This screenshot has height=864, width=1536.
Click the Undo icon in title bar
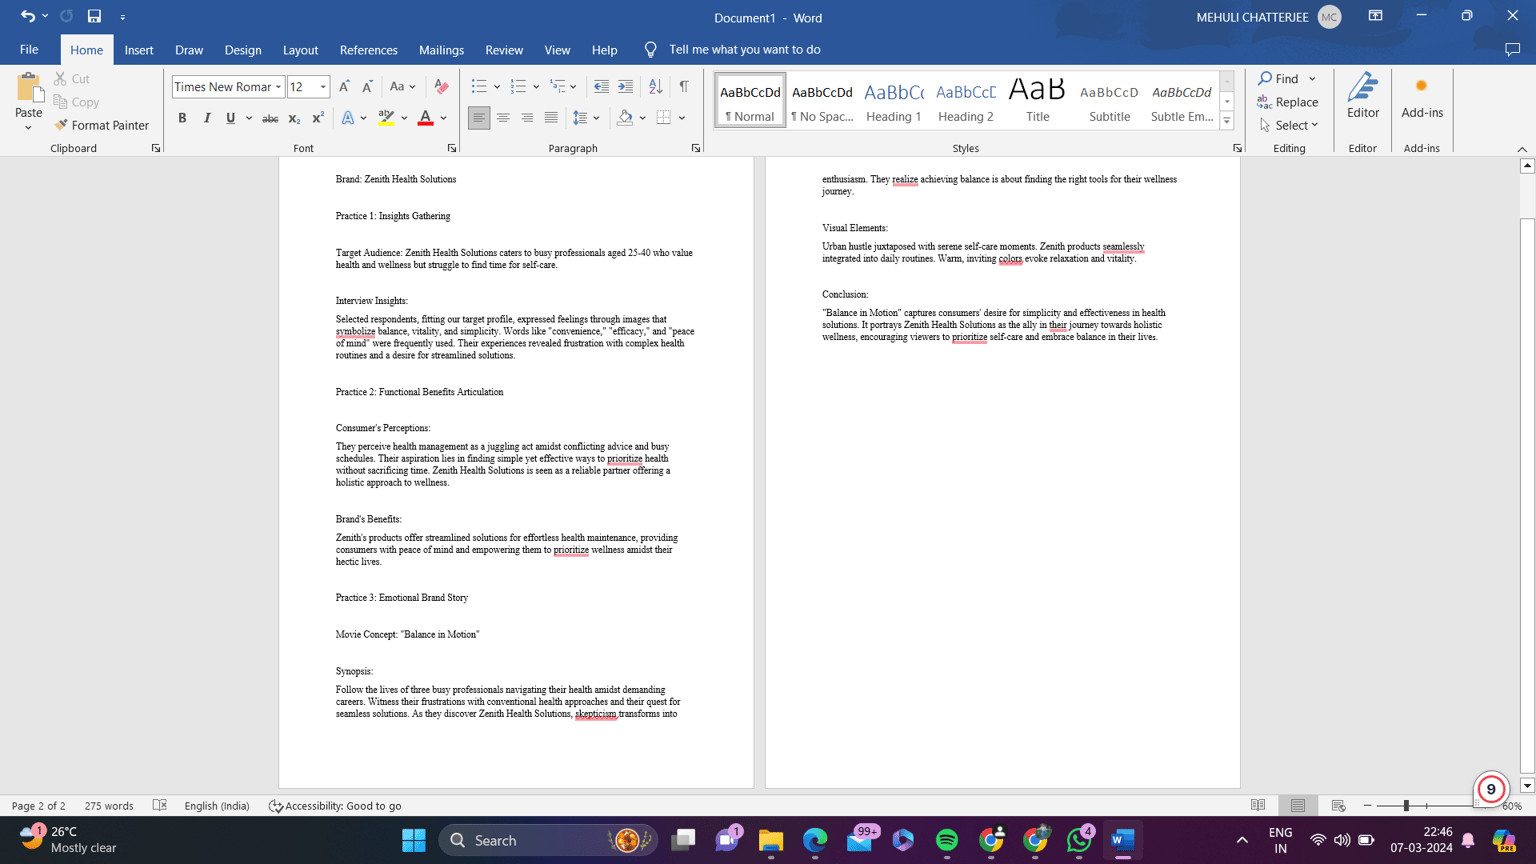pyautogui.click(x=27, y=16)
